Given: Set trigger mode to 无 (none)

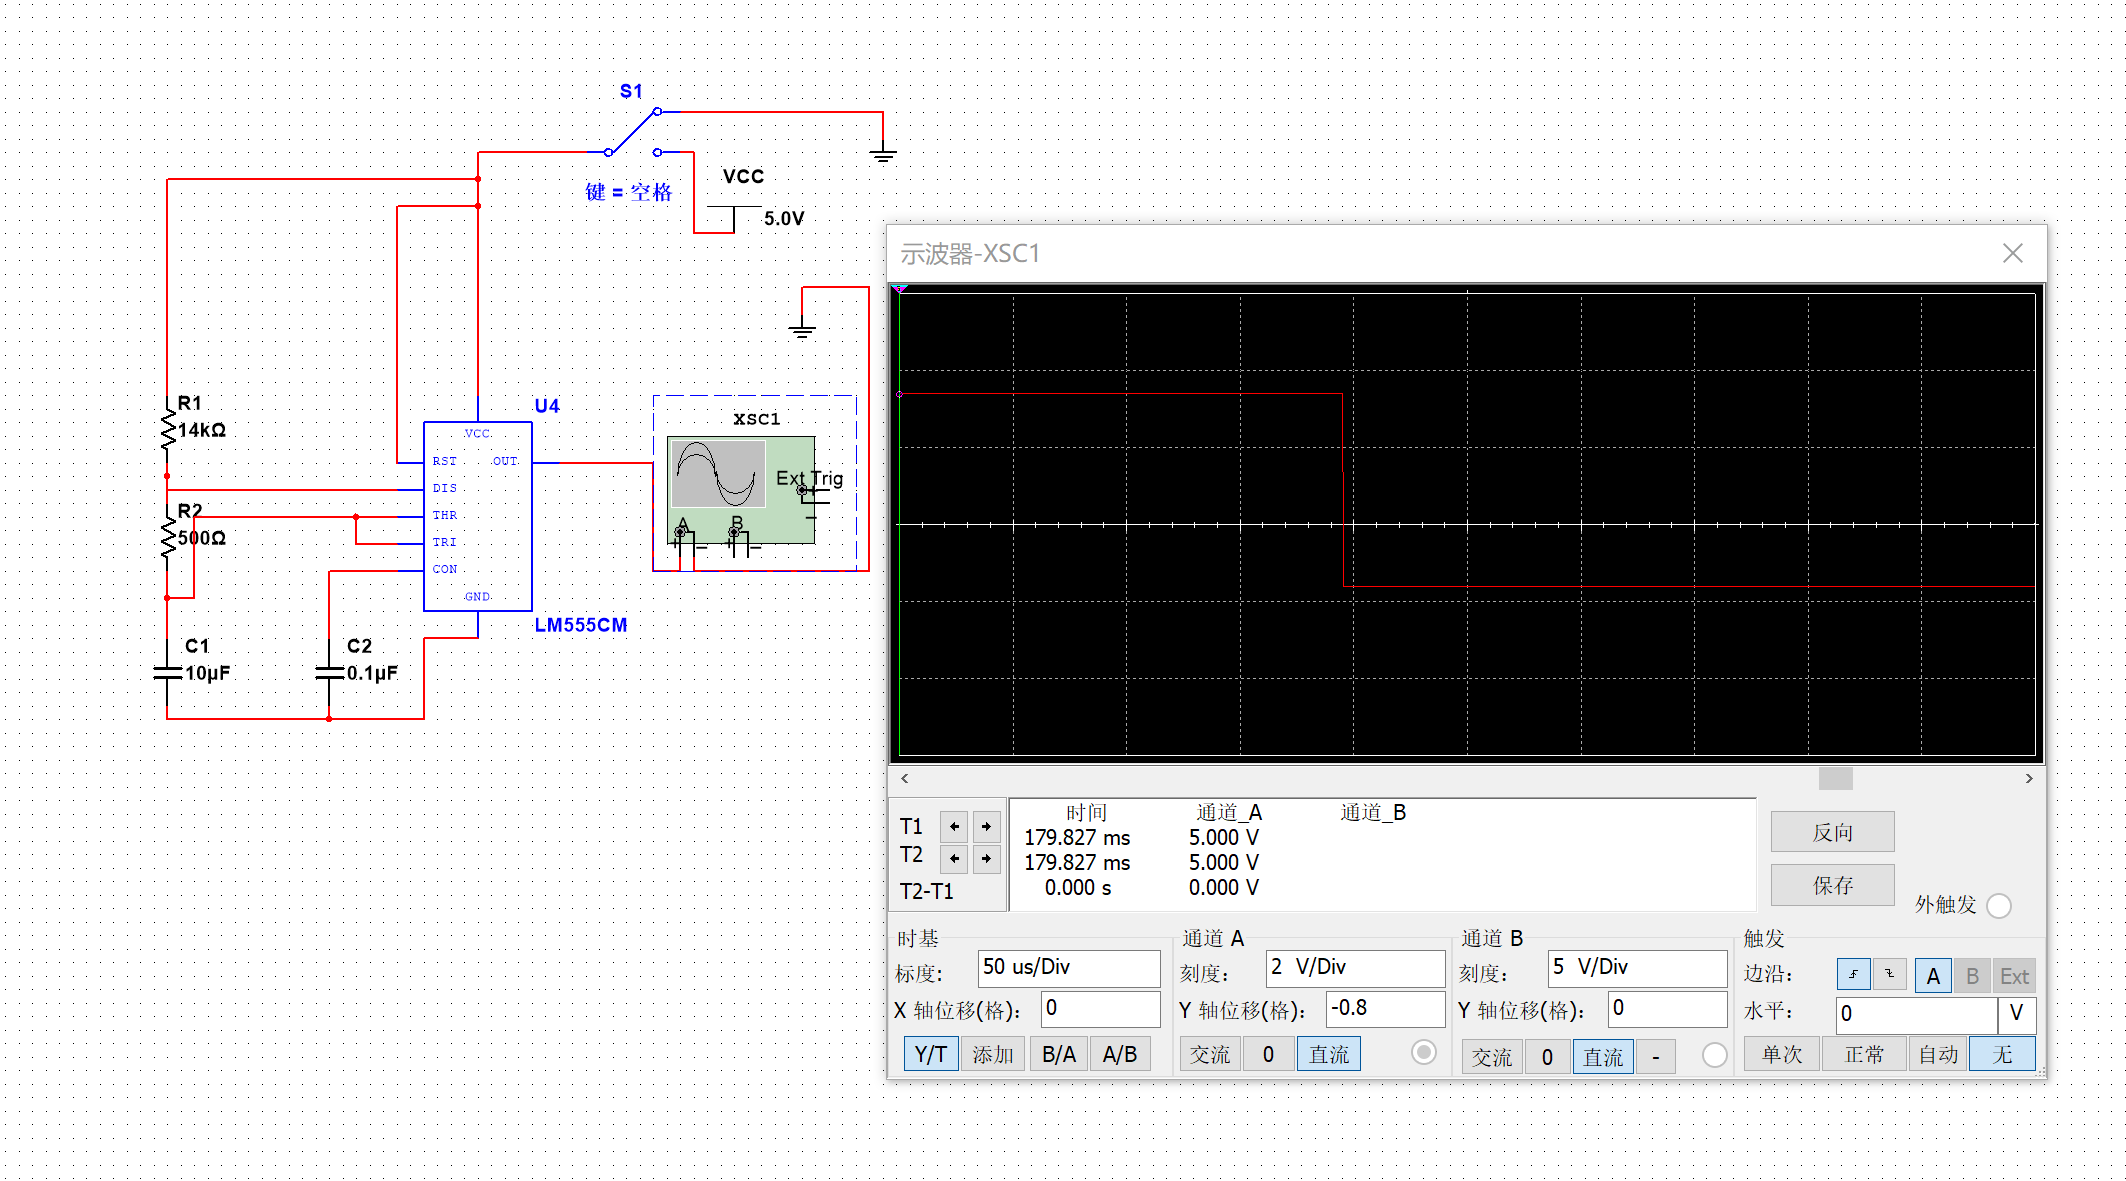Looking at the screenshot, I should 2002,1054.
